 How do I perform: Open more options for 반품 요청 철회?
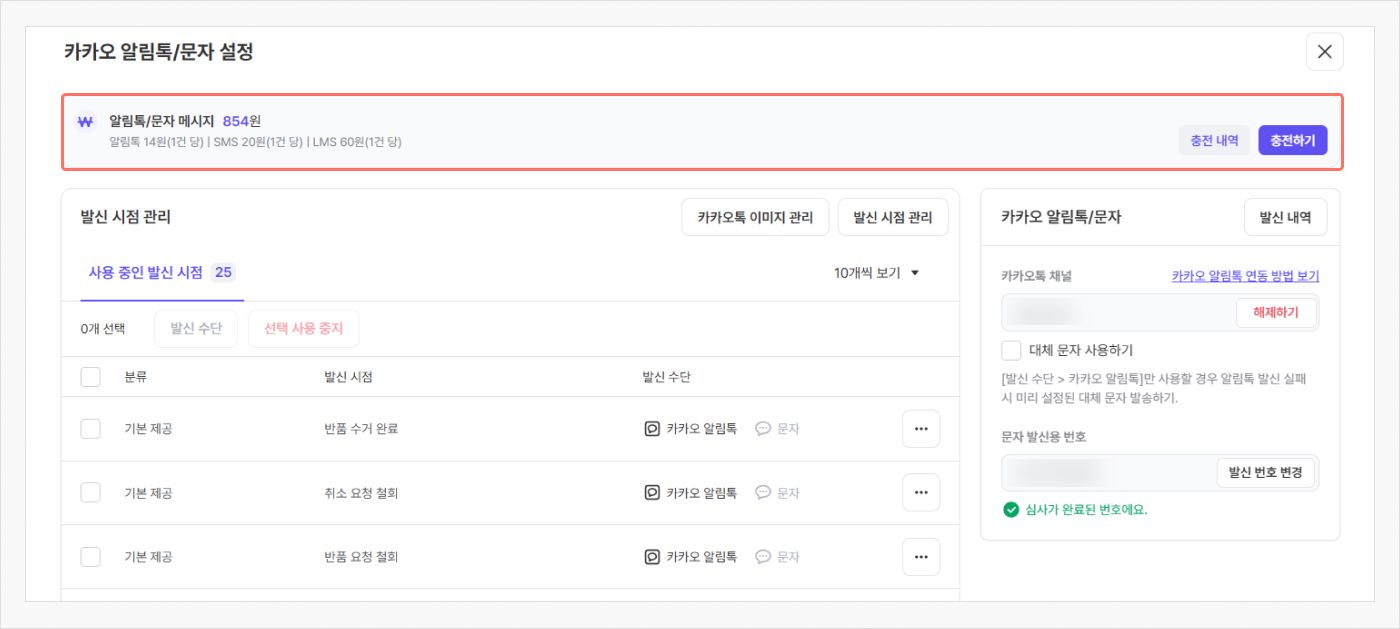point(920,557)
